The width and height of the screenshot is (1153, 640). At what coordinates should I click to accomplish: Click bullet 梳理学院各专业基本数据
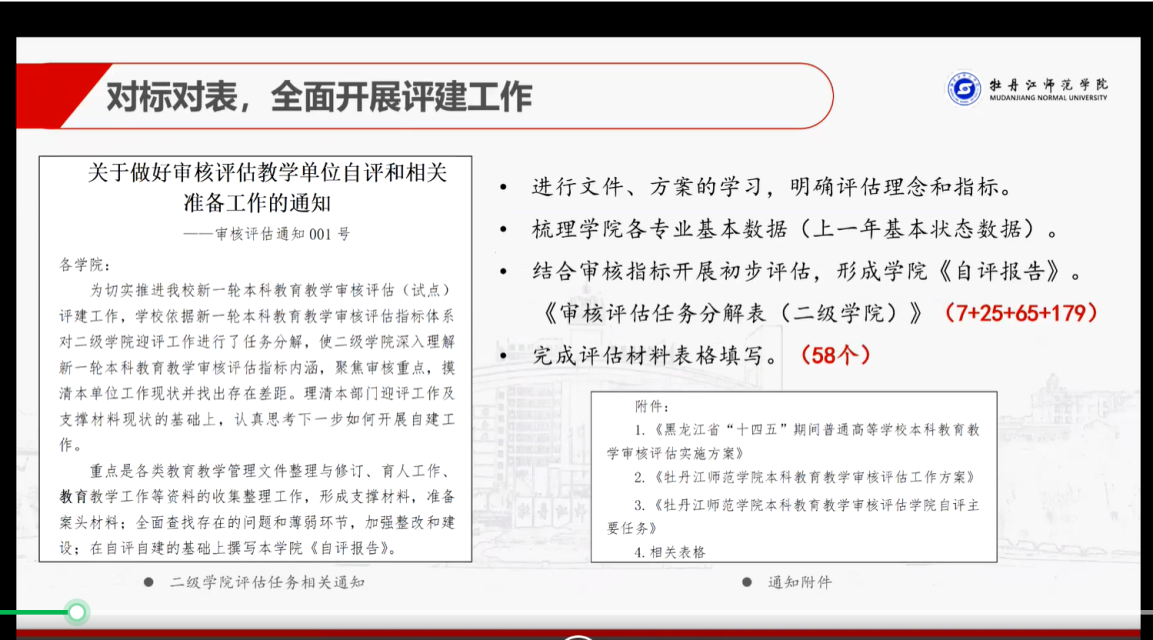[795, 229]
